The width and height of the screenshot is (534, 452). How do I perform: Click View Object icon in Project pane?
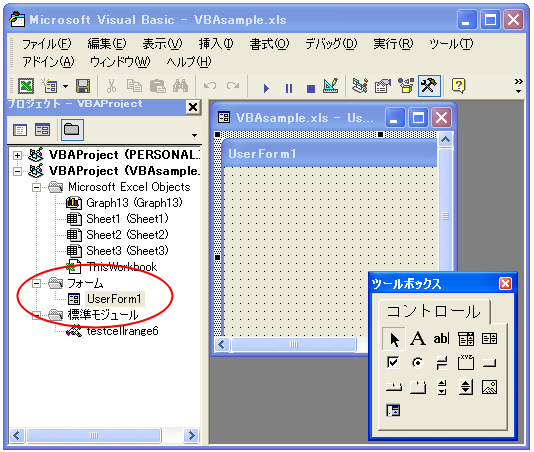[42, 130]
